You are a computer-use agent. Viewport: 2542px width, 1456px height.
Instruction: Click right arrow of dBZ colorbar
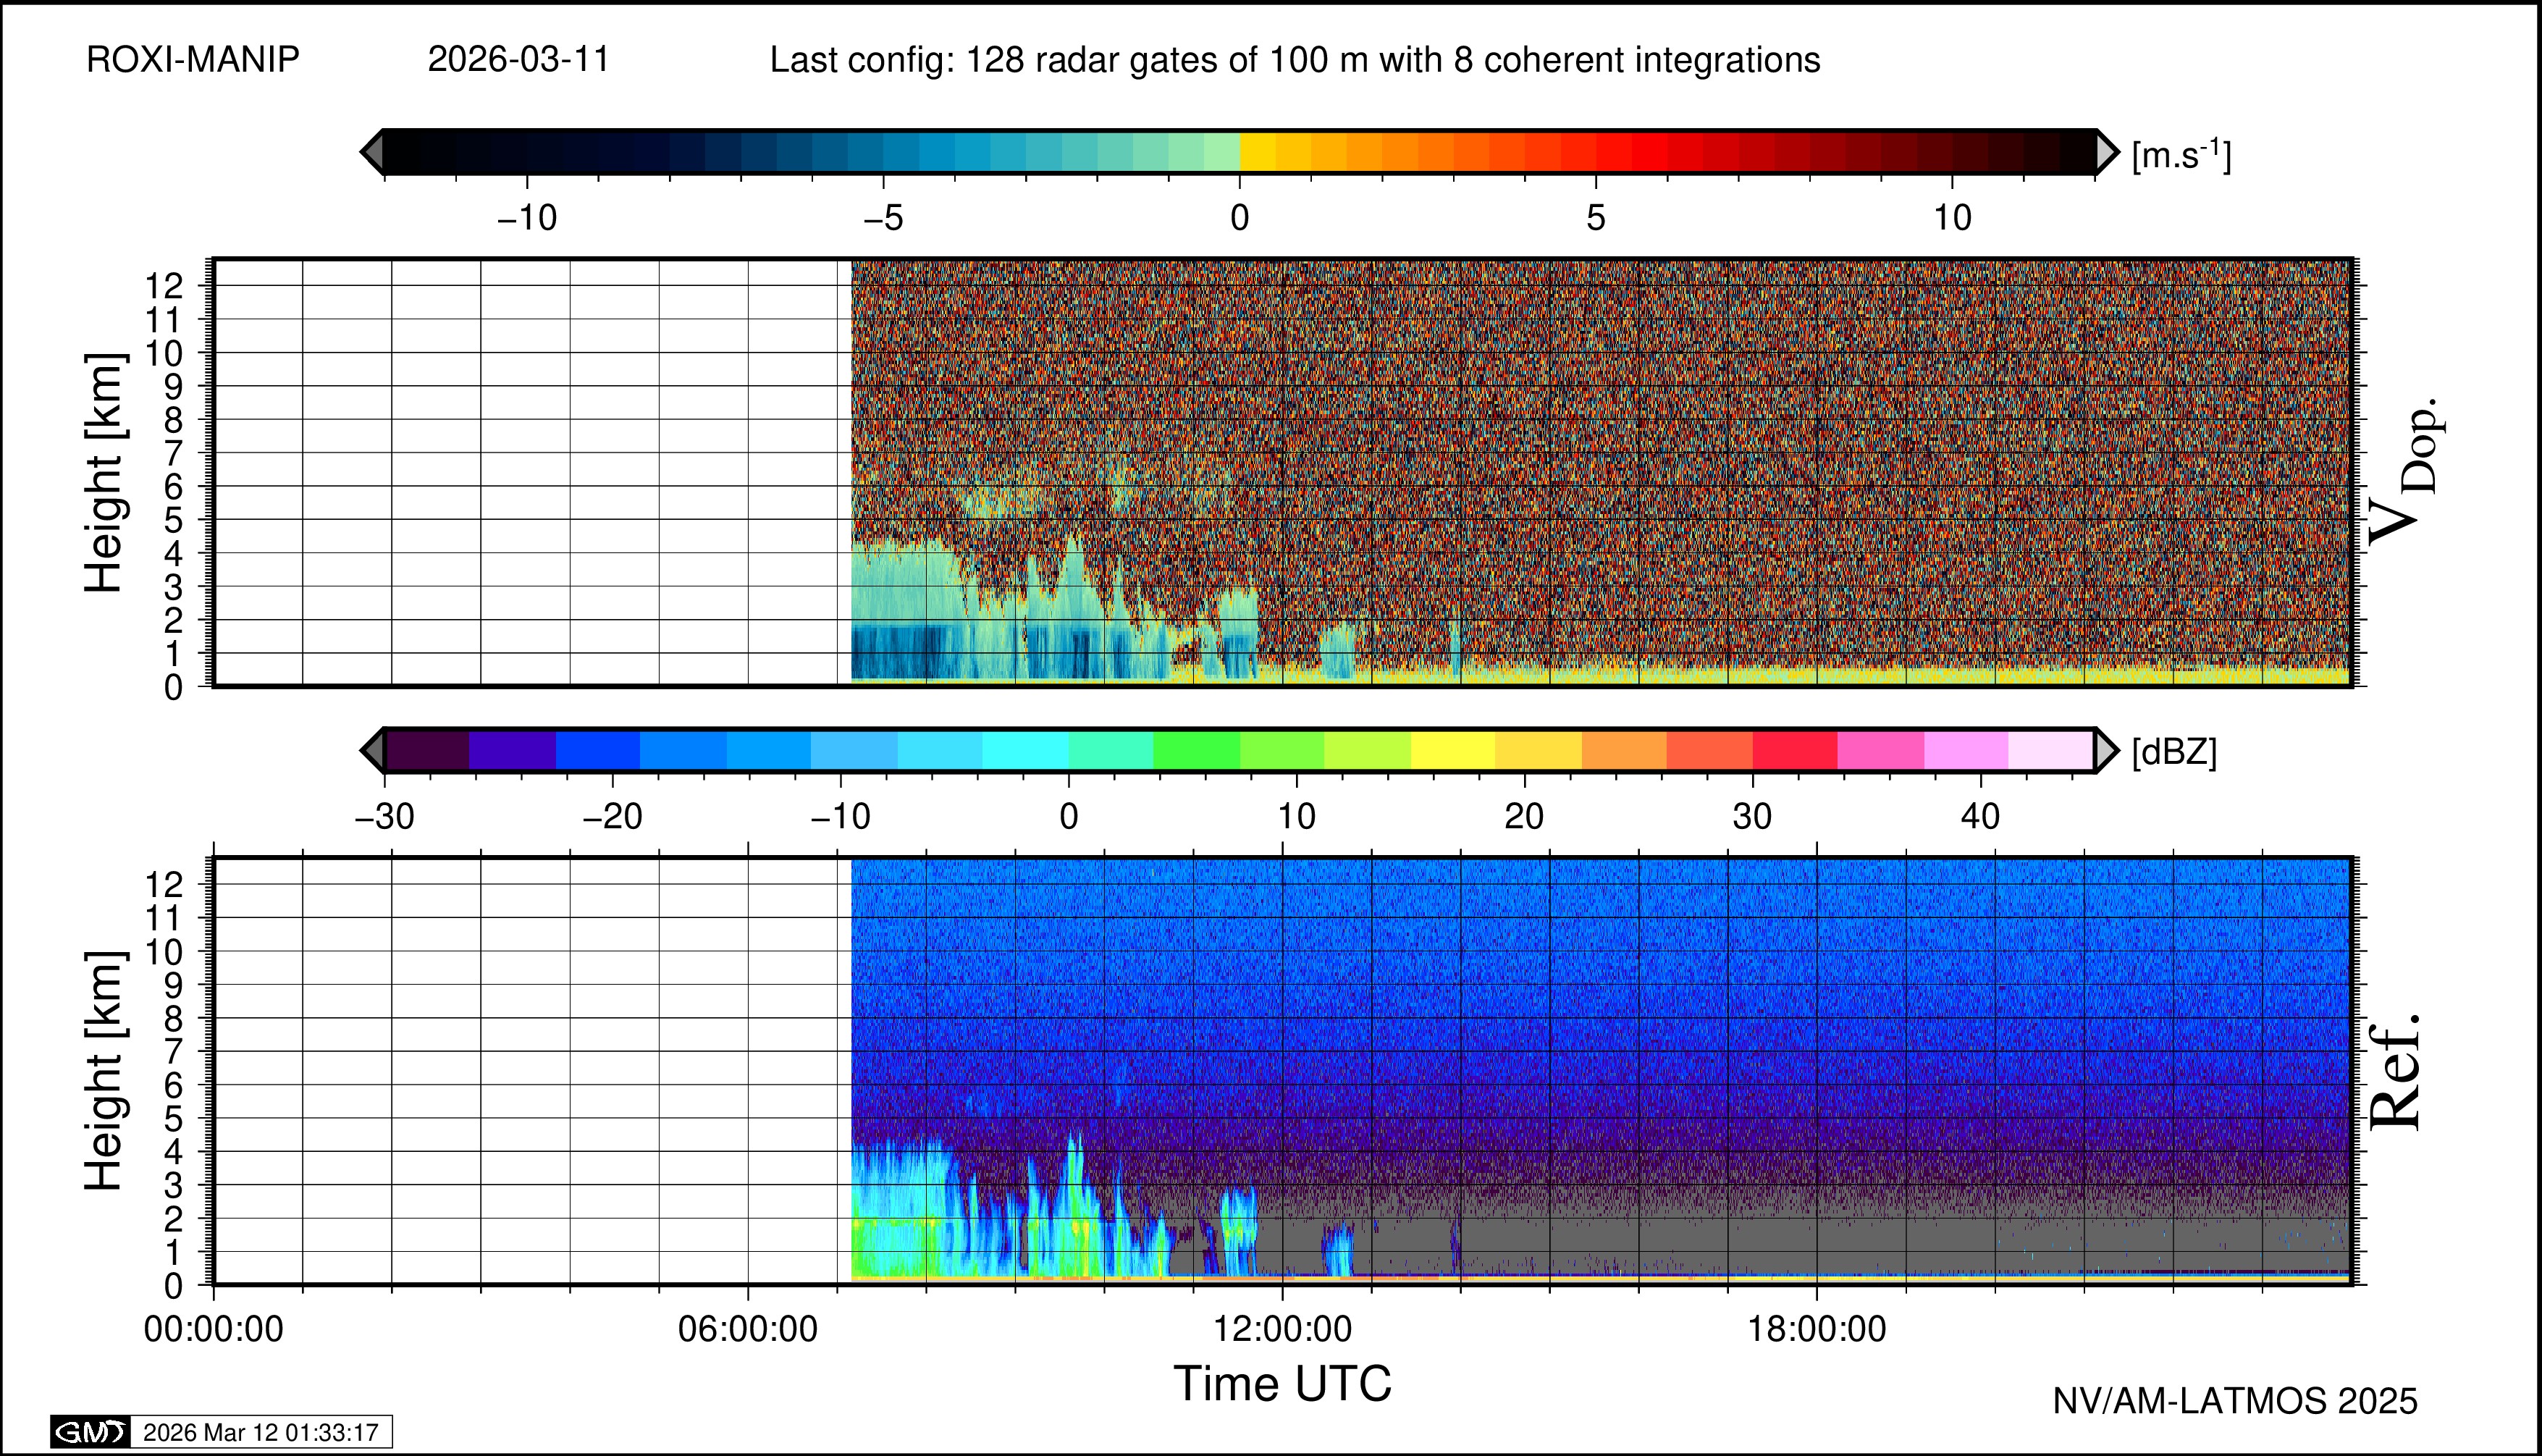(x=2106, y=750)
